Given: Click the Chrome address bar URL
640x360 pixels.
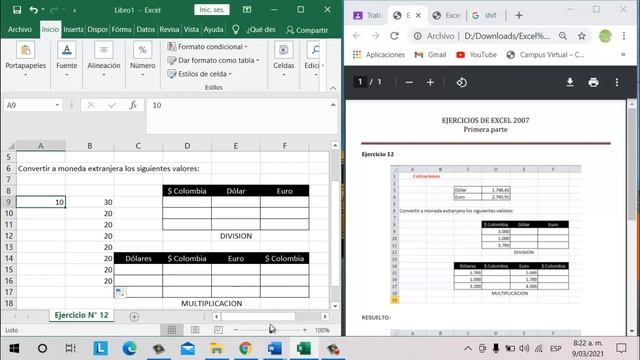Looking at the screenshot, I should point(507,36).
